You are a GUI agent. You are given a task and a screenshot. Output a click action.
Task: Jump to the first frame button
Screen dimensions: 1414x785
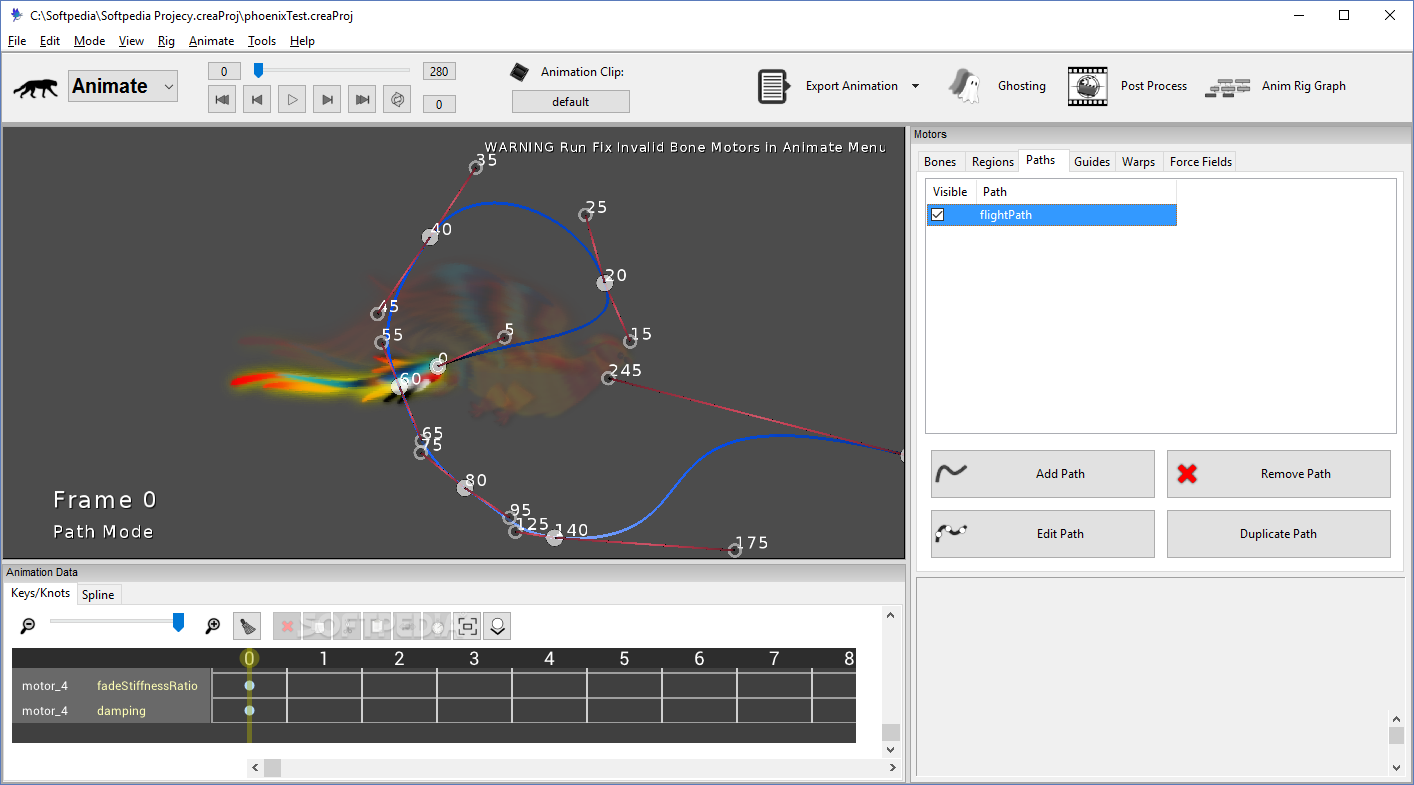223,99
